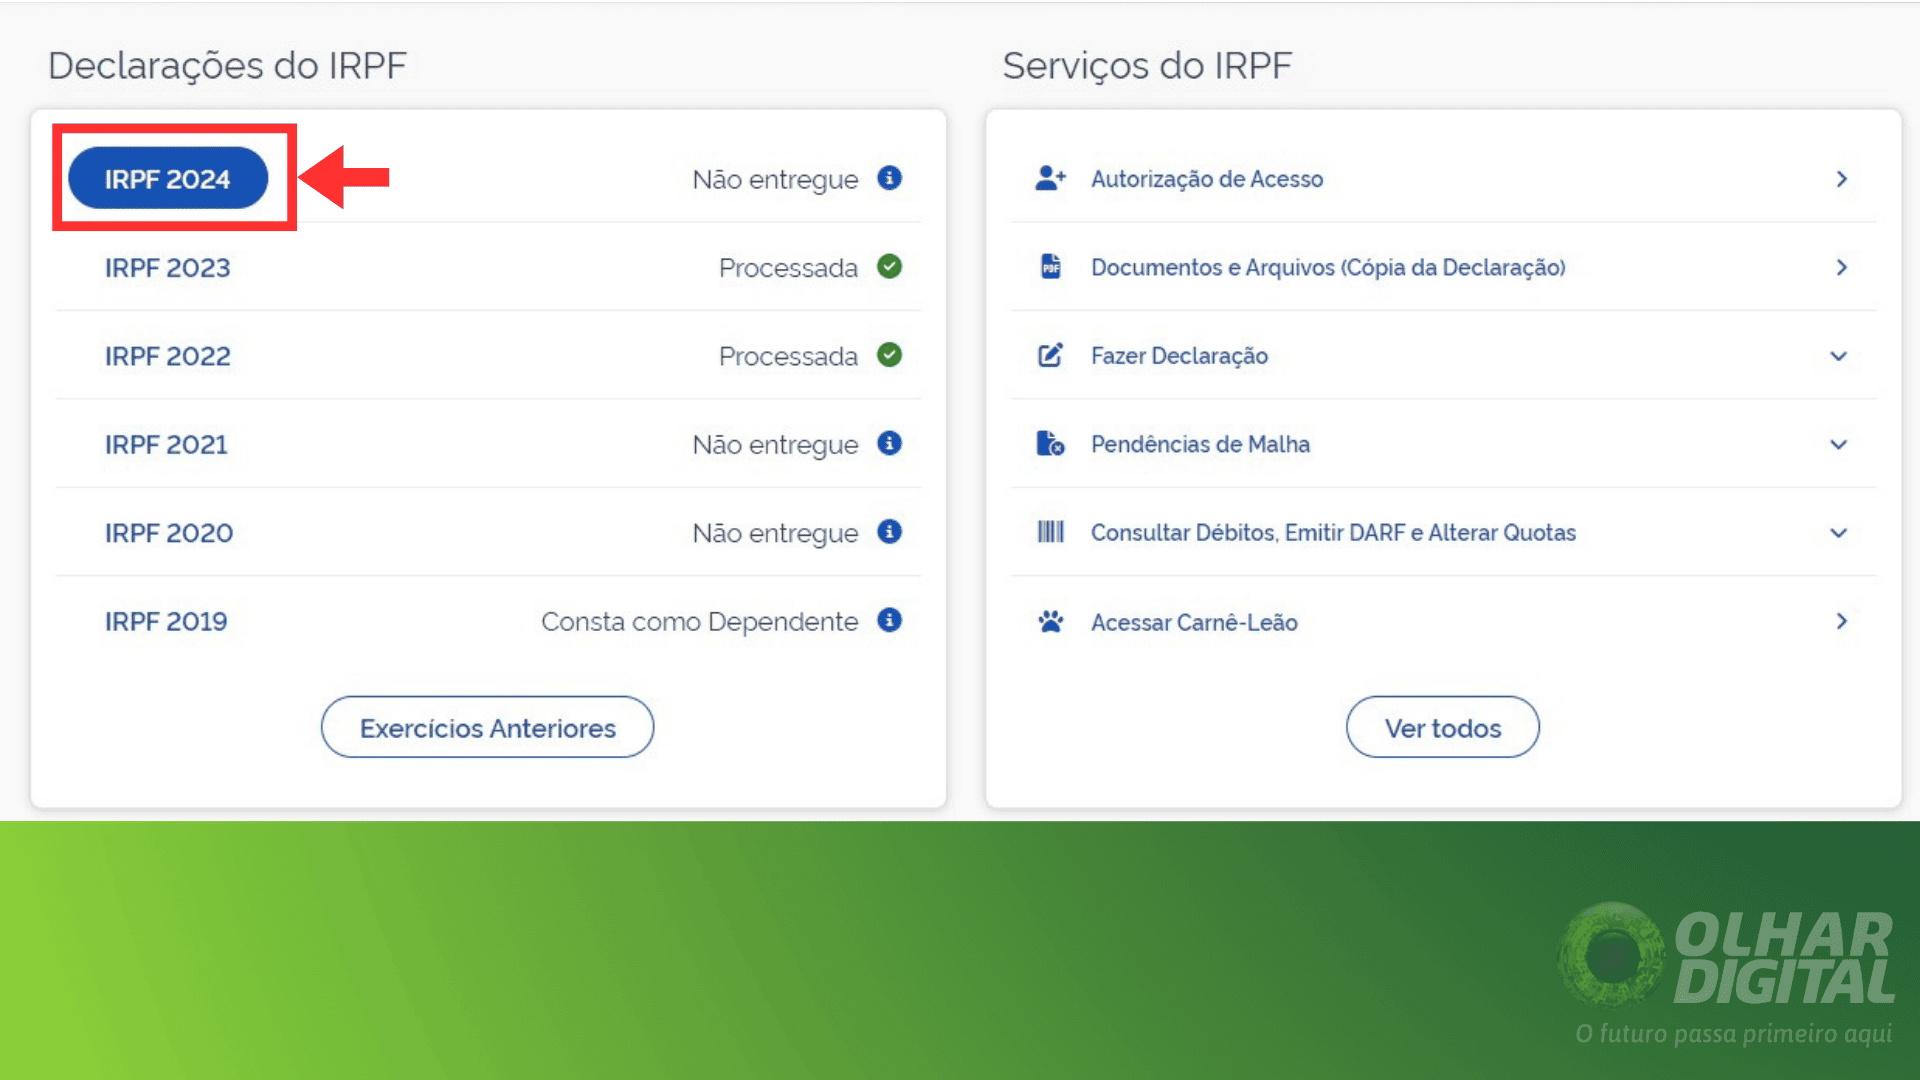
Task: Click the PDF document icon for Documentos e Arquivos
Action: [x=1050, y=266]
